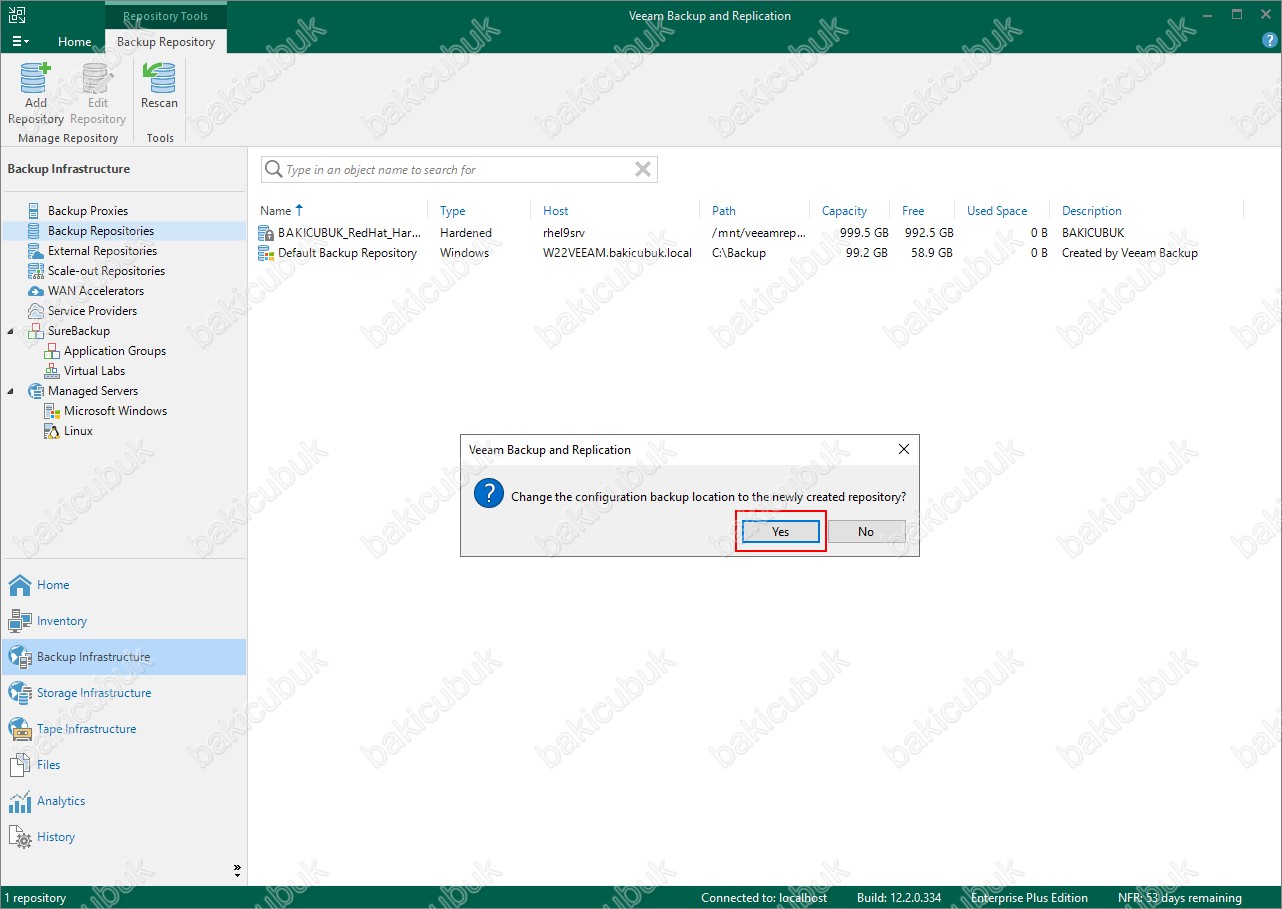
Task: Clear the search box with X icon
Action: [643, 170]
